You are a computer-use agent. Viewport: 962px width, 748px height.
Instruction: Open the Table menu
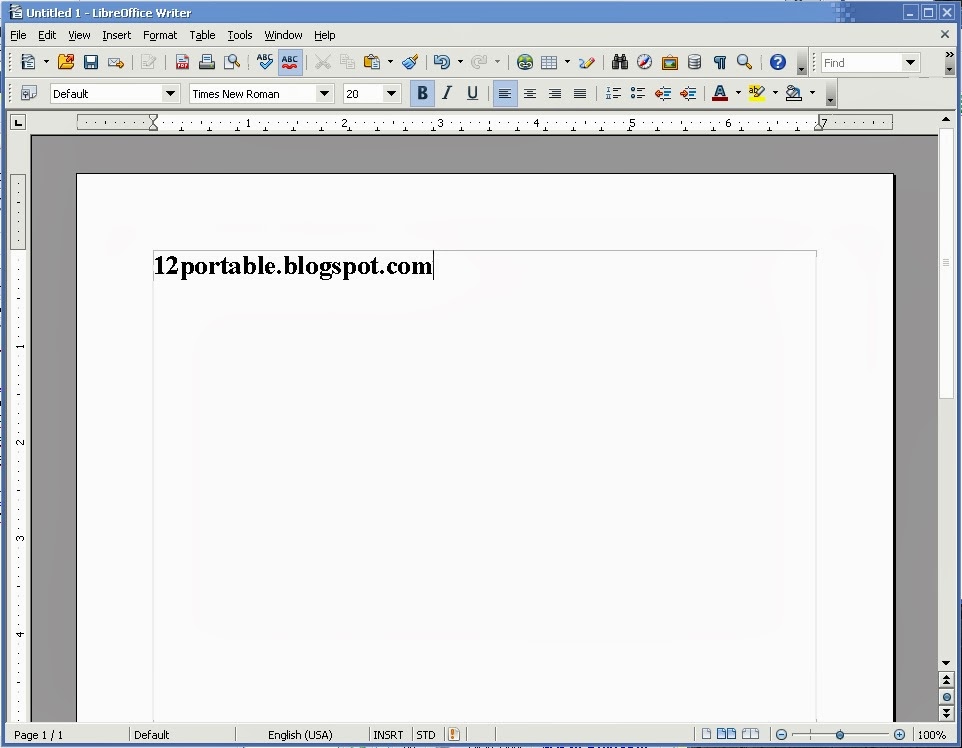coord(202,35)
